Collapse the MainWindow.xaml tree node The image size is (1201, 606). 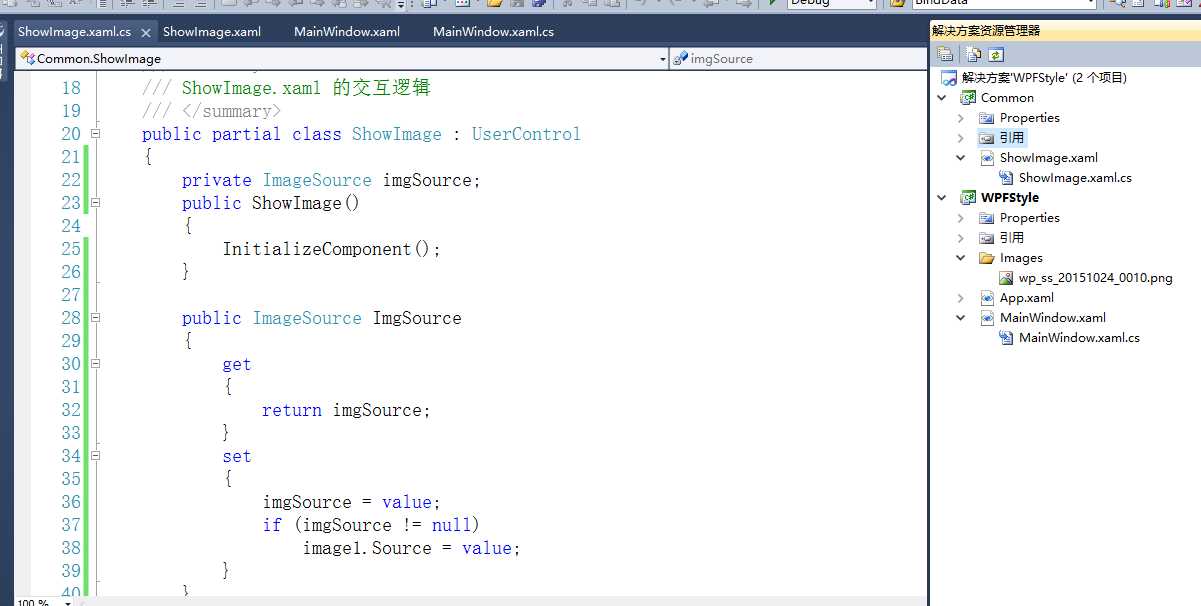[x=960, y=317]
